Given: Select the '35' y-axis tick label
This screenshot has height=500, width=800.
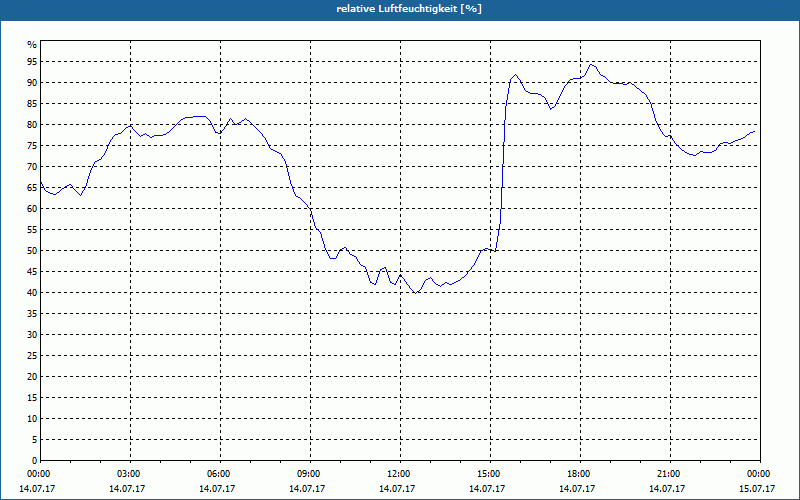Looking at the screenshot, I should coord(32,314).
